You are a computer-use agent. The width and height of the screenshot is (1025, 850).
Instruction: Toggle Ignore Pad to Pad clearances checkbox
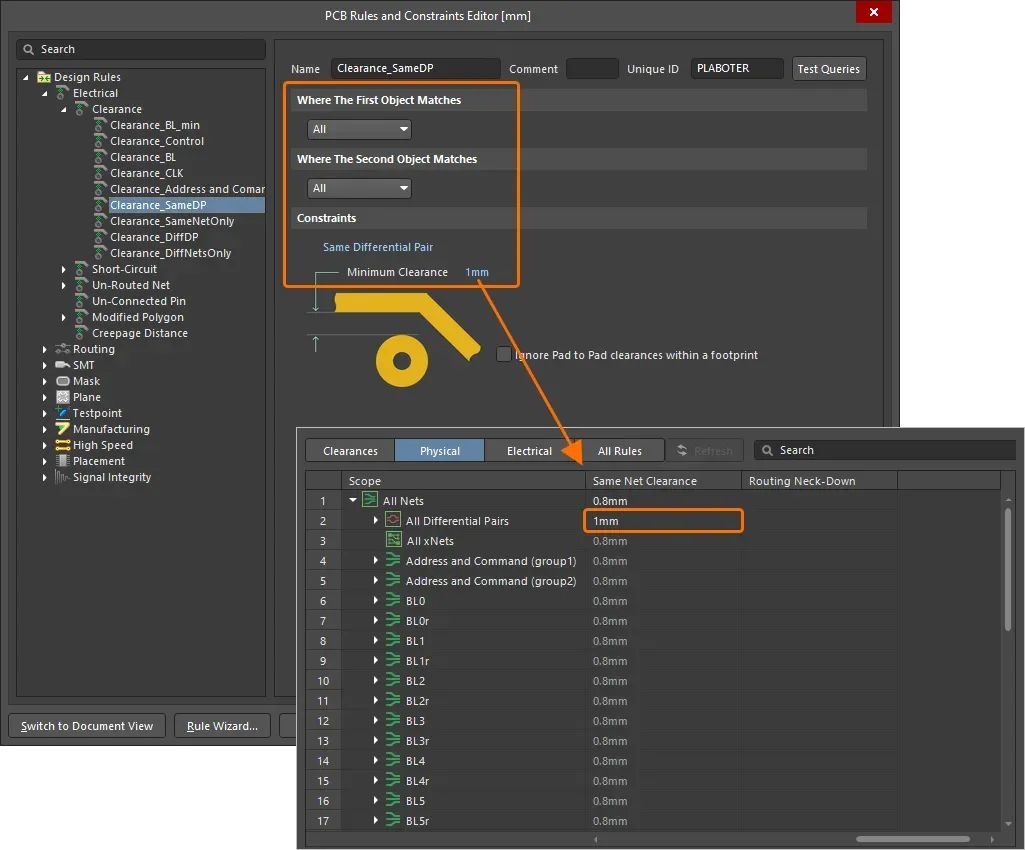pyautogui.click(x=503, y=354)
